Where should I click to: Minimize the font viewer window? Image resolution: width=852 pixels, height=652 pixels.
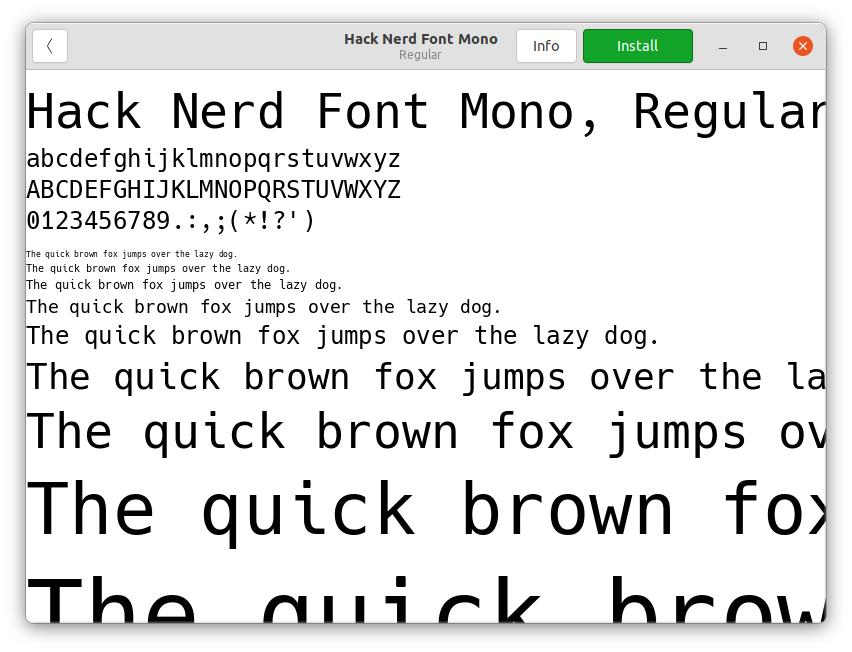(x=723, y=47)
